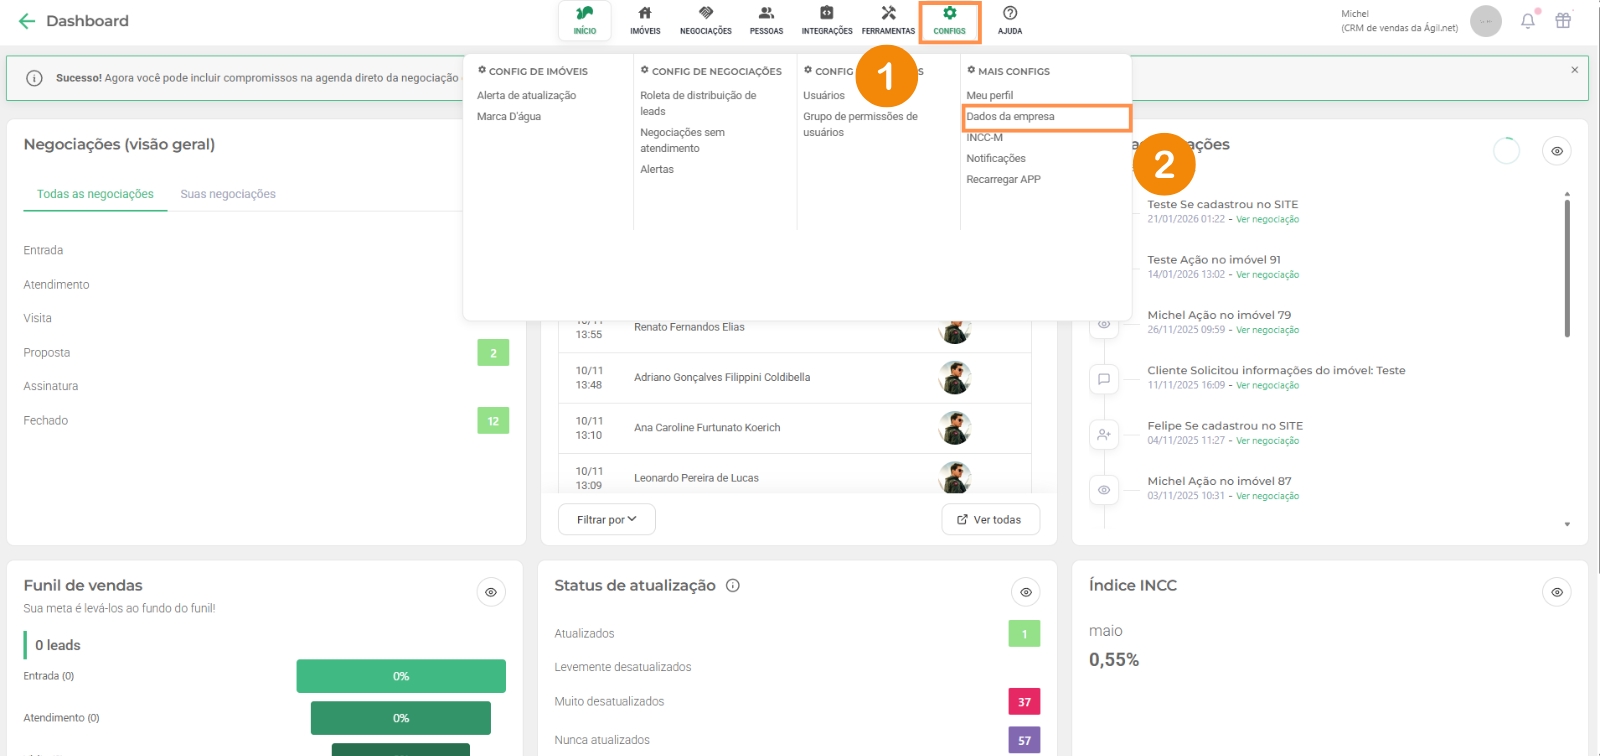1600x756 pixels.
Task: Switch to Suas negociações tab
Action: click(228, 194)
